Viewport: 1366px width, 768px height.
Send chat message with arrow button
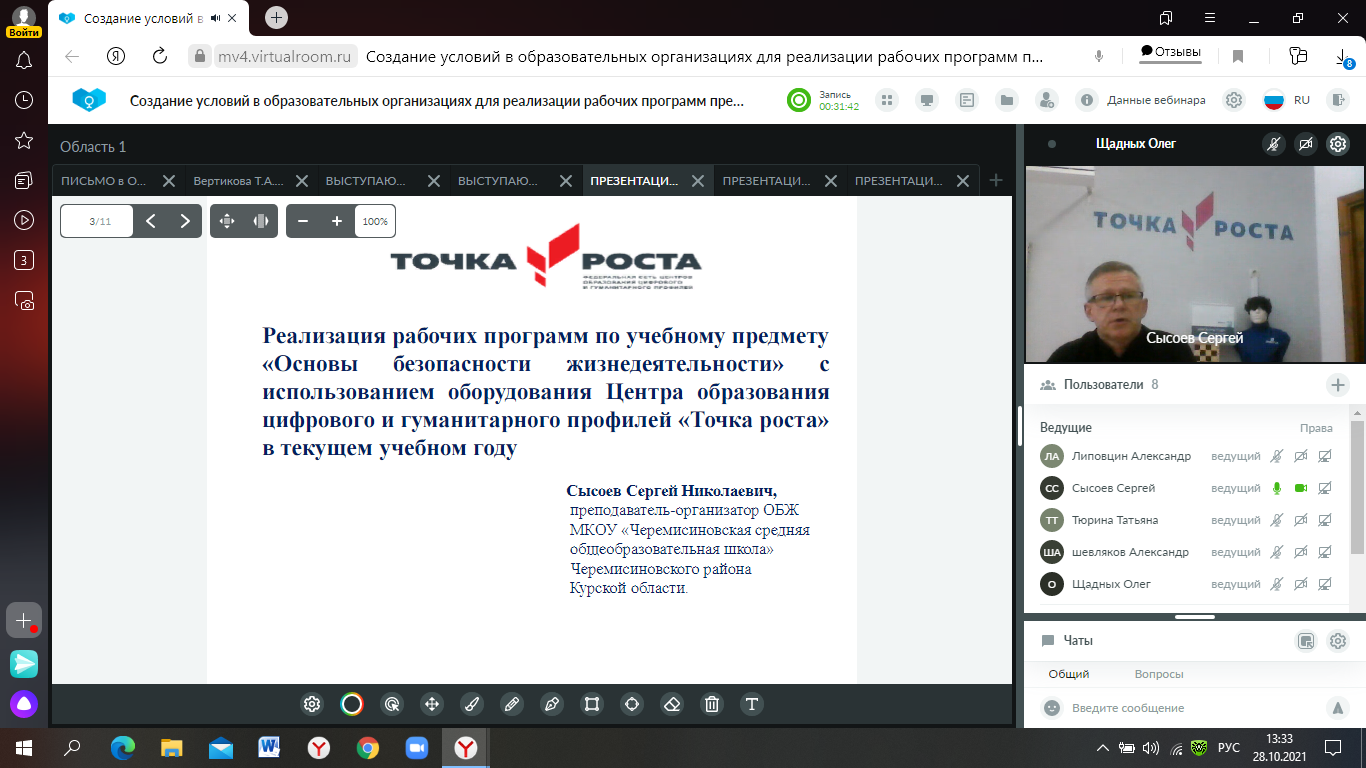click(1338, 708)
